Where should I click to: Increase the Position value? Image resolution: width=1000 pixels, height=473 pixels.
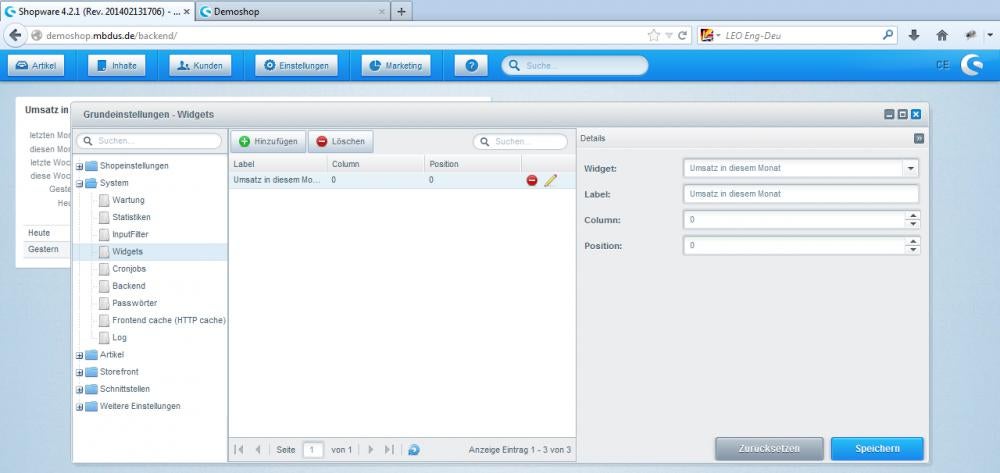click(x=913, y=242)
